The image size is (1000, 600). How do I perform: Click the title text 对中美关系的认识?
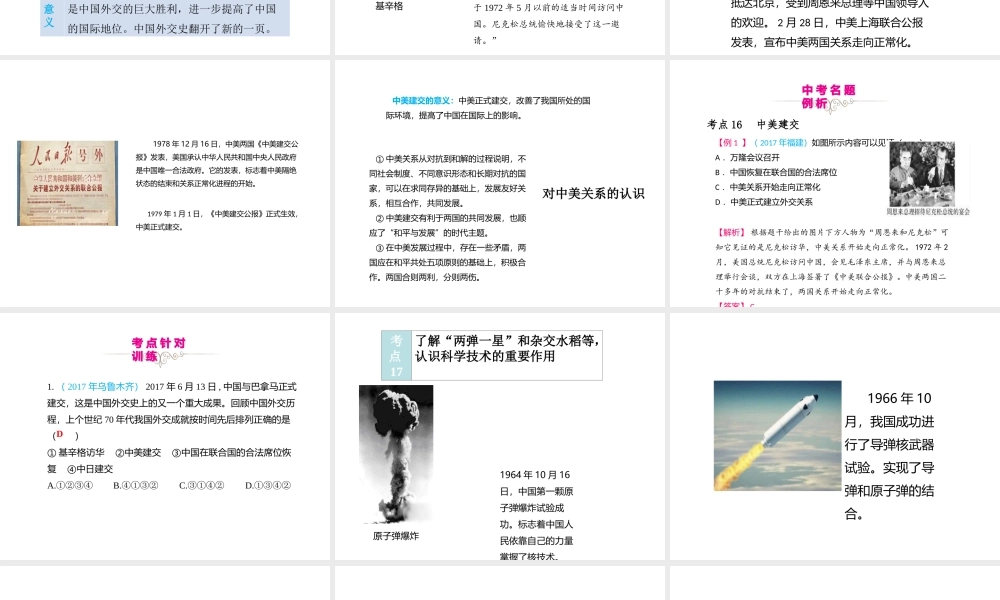[593, 194]
